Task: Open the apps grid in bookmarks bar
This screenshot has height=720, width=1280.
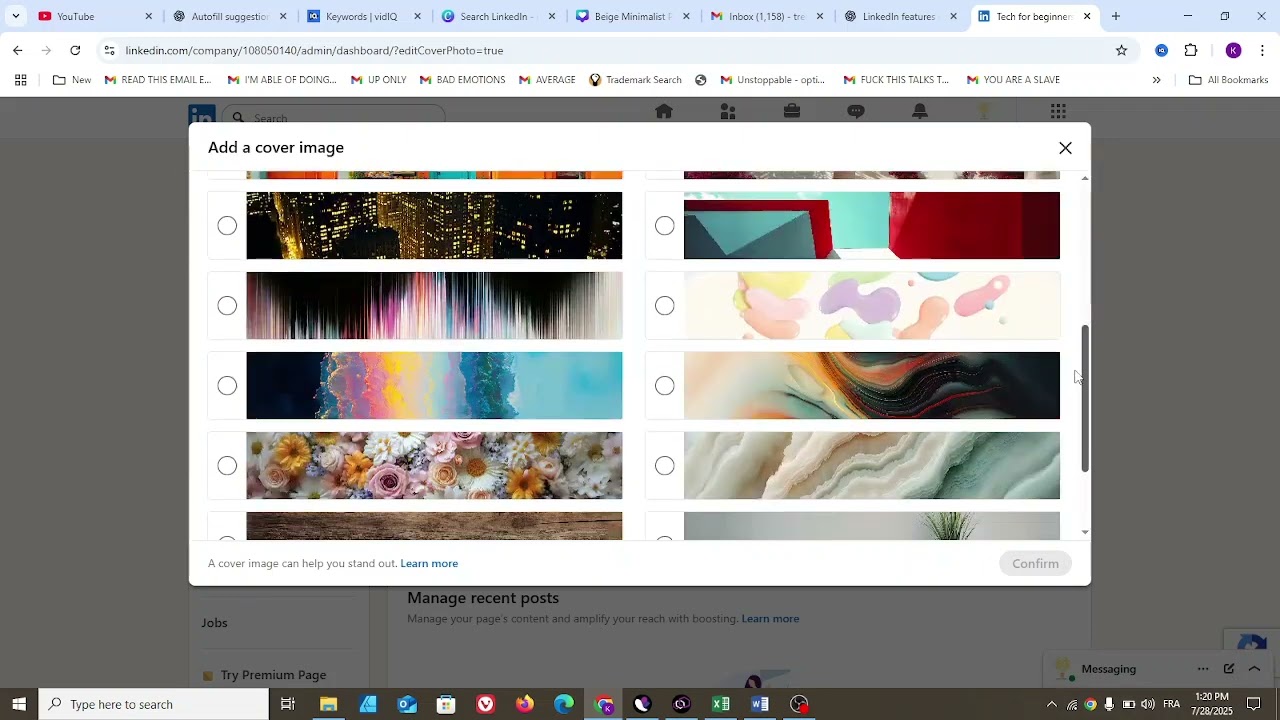Action: 20,80
